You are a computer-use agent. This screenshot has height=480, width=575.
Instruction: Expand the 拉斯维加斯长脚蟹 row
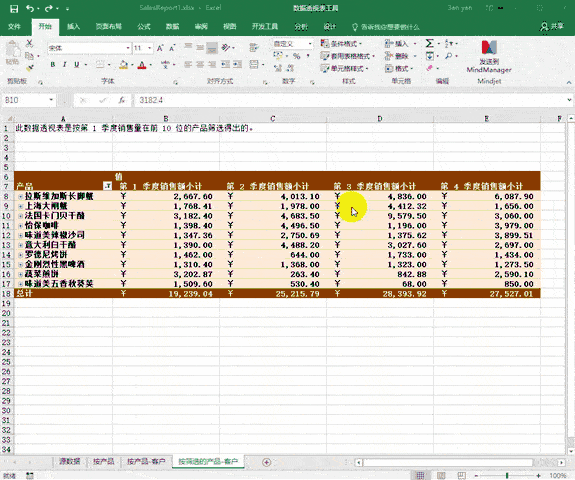pos(21,197)
